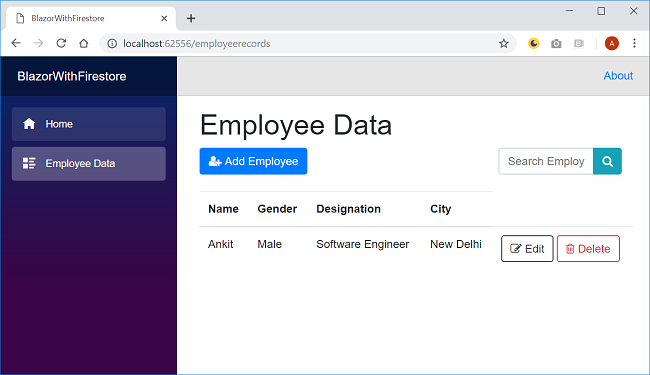650x375 pixels.
Task: Bookmark this page with star icon
Action: [x=504, y=44]
